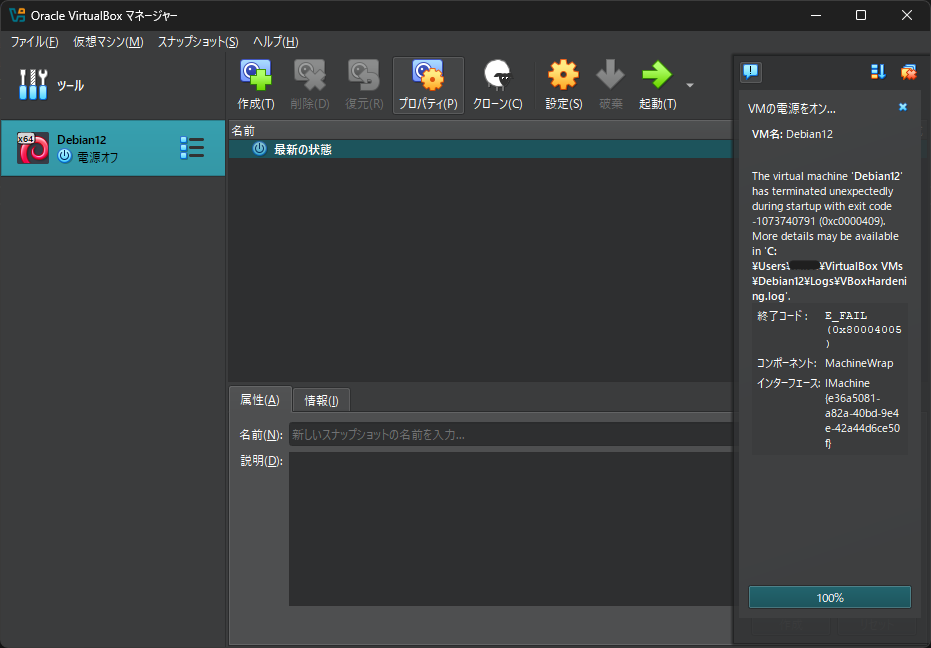The image size is (931, 648).
Task: Click the 電源オフ state label of Debian12
Action: (x=98, y=157)
